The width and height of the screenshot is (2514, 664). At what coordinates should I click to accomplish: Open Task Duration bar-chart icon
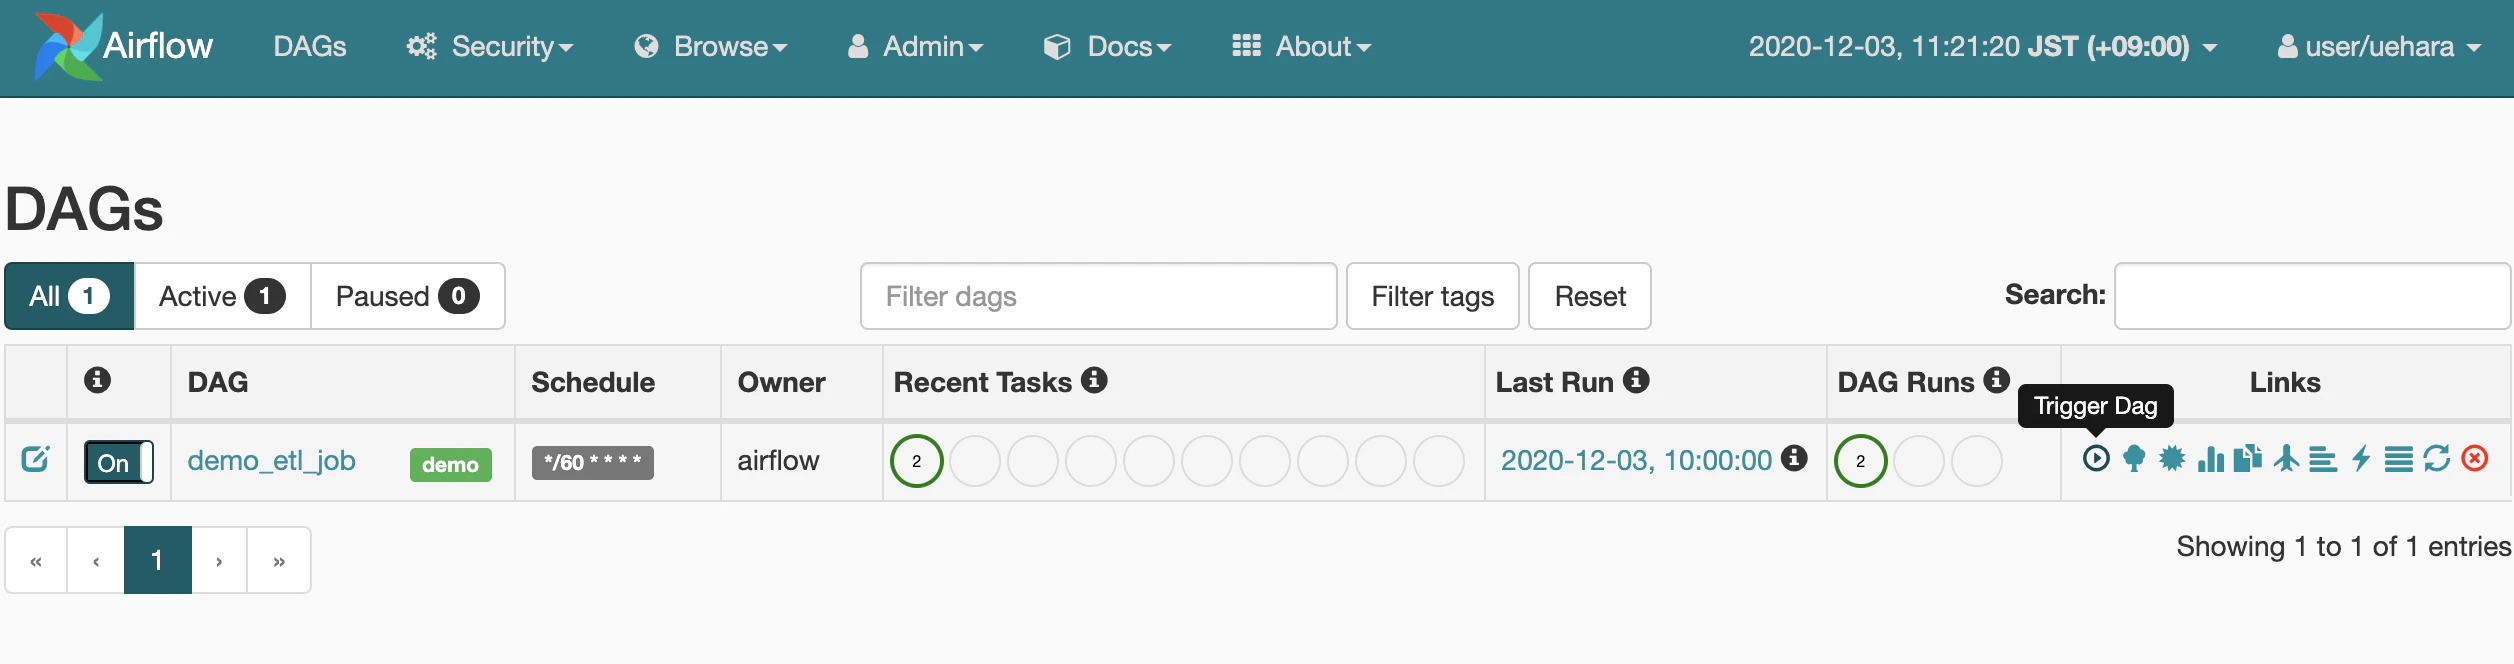point(2211,459)
